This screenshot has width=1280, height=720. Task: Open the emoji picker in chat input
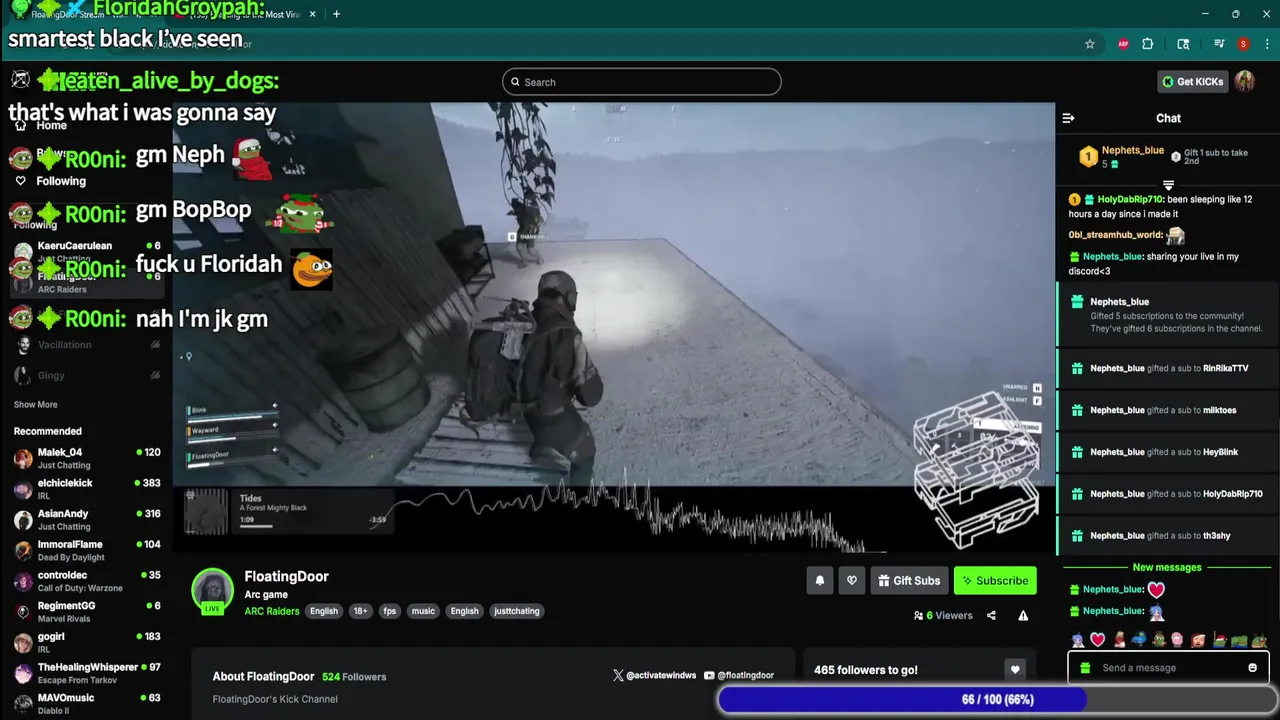click(1252, 668)
